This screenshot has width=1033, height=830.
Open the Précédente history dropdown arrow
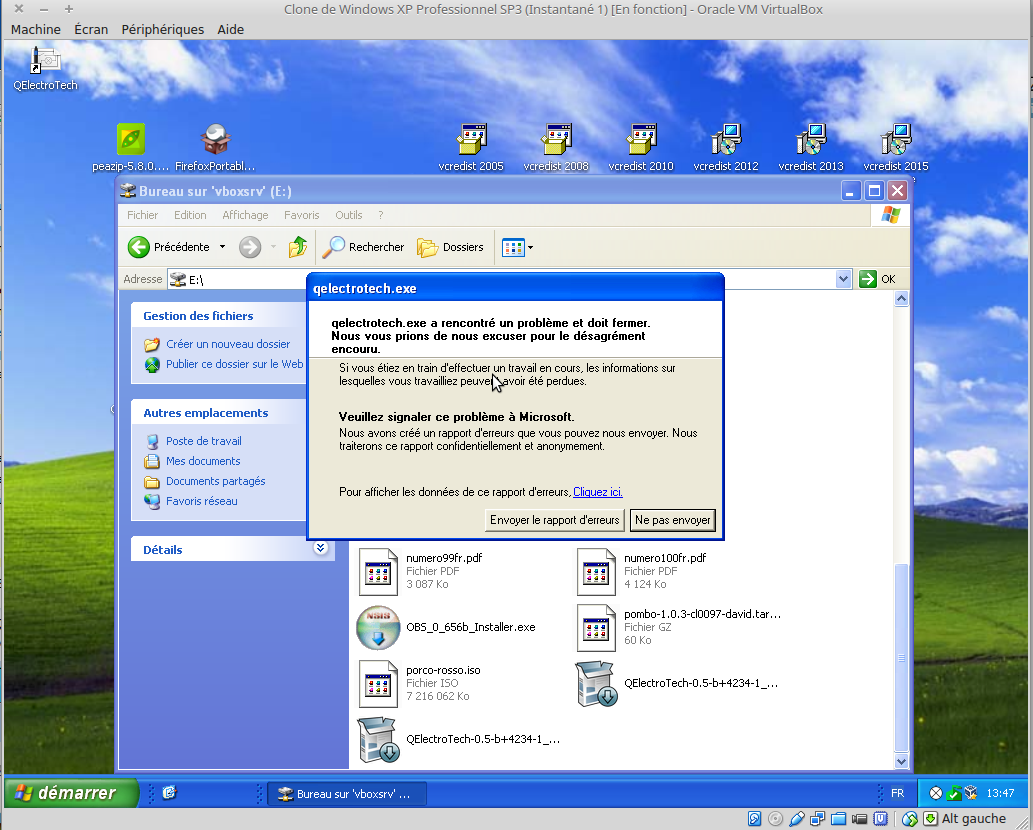[222, 247]
